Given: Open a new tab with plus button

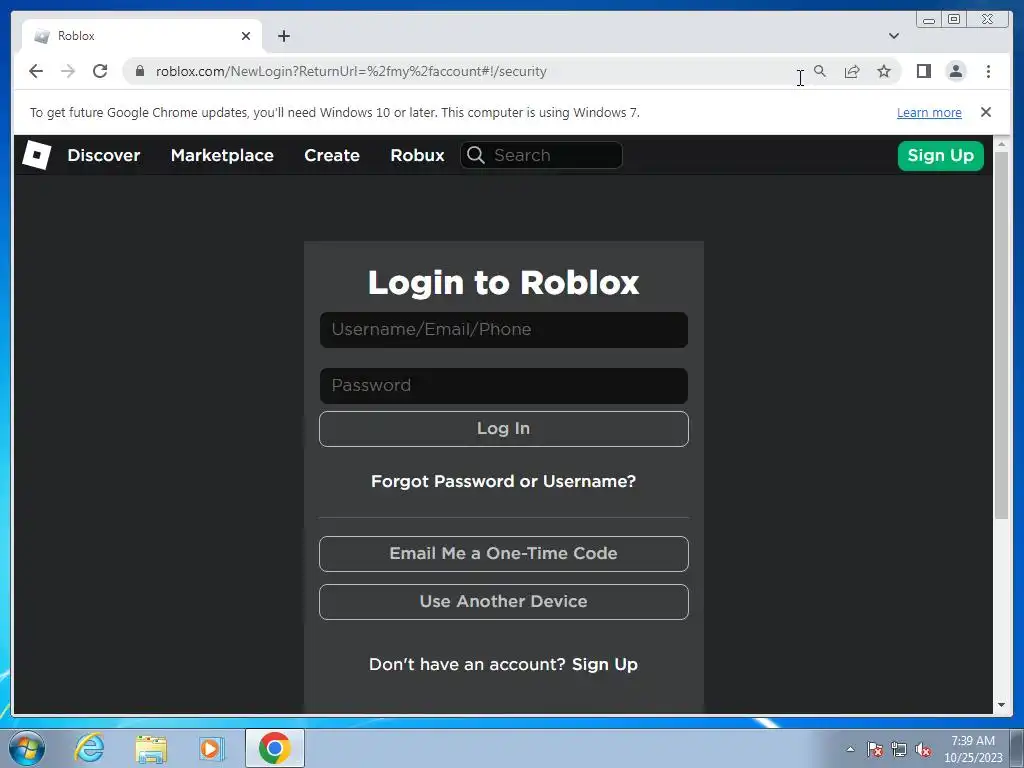Looking at the screenshot, I should pos(283,36).
